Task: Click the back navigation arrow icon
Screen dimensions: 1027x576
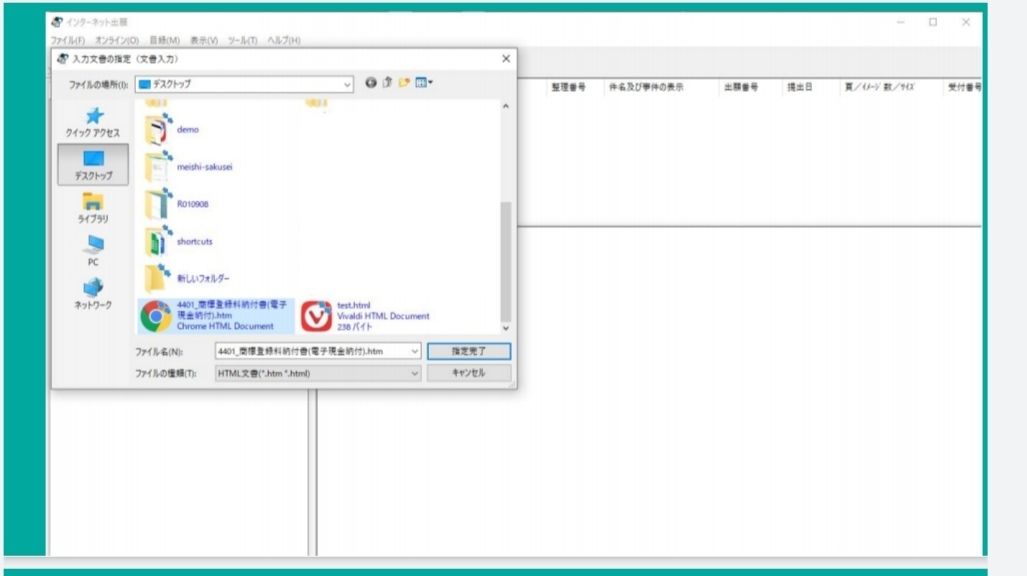Action: 372,84
